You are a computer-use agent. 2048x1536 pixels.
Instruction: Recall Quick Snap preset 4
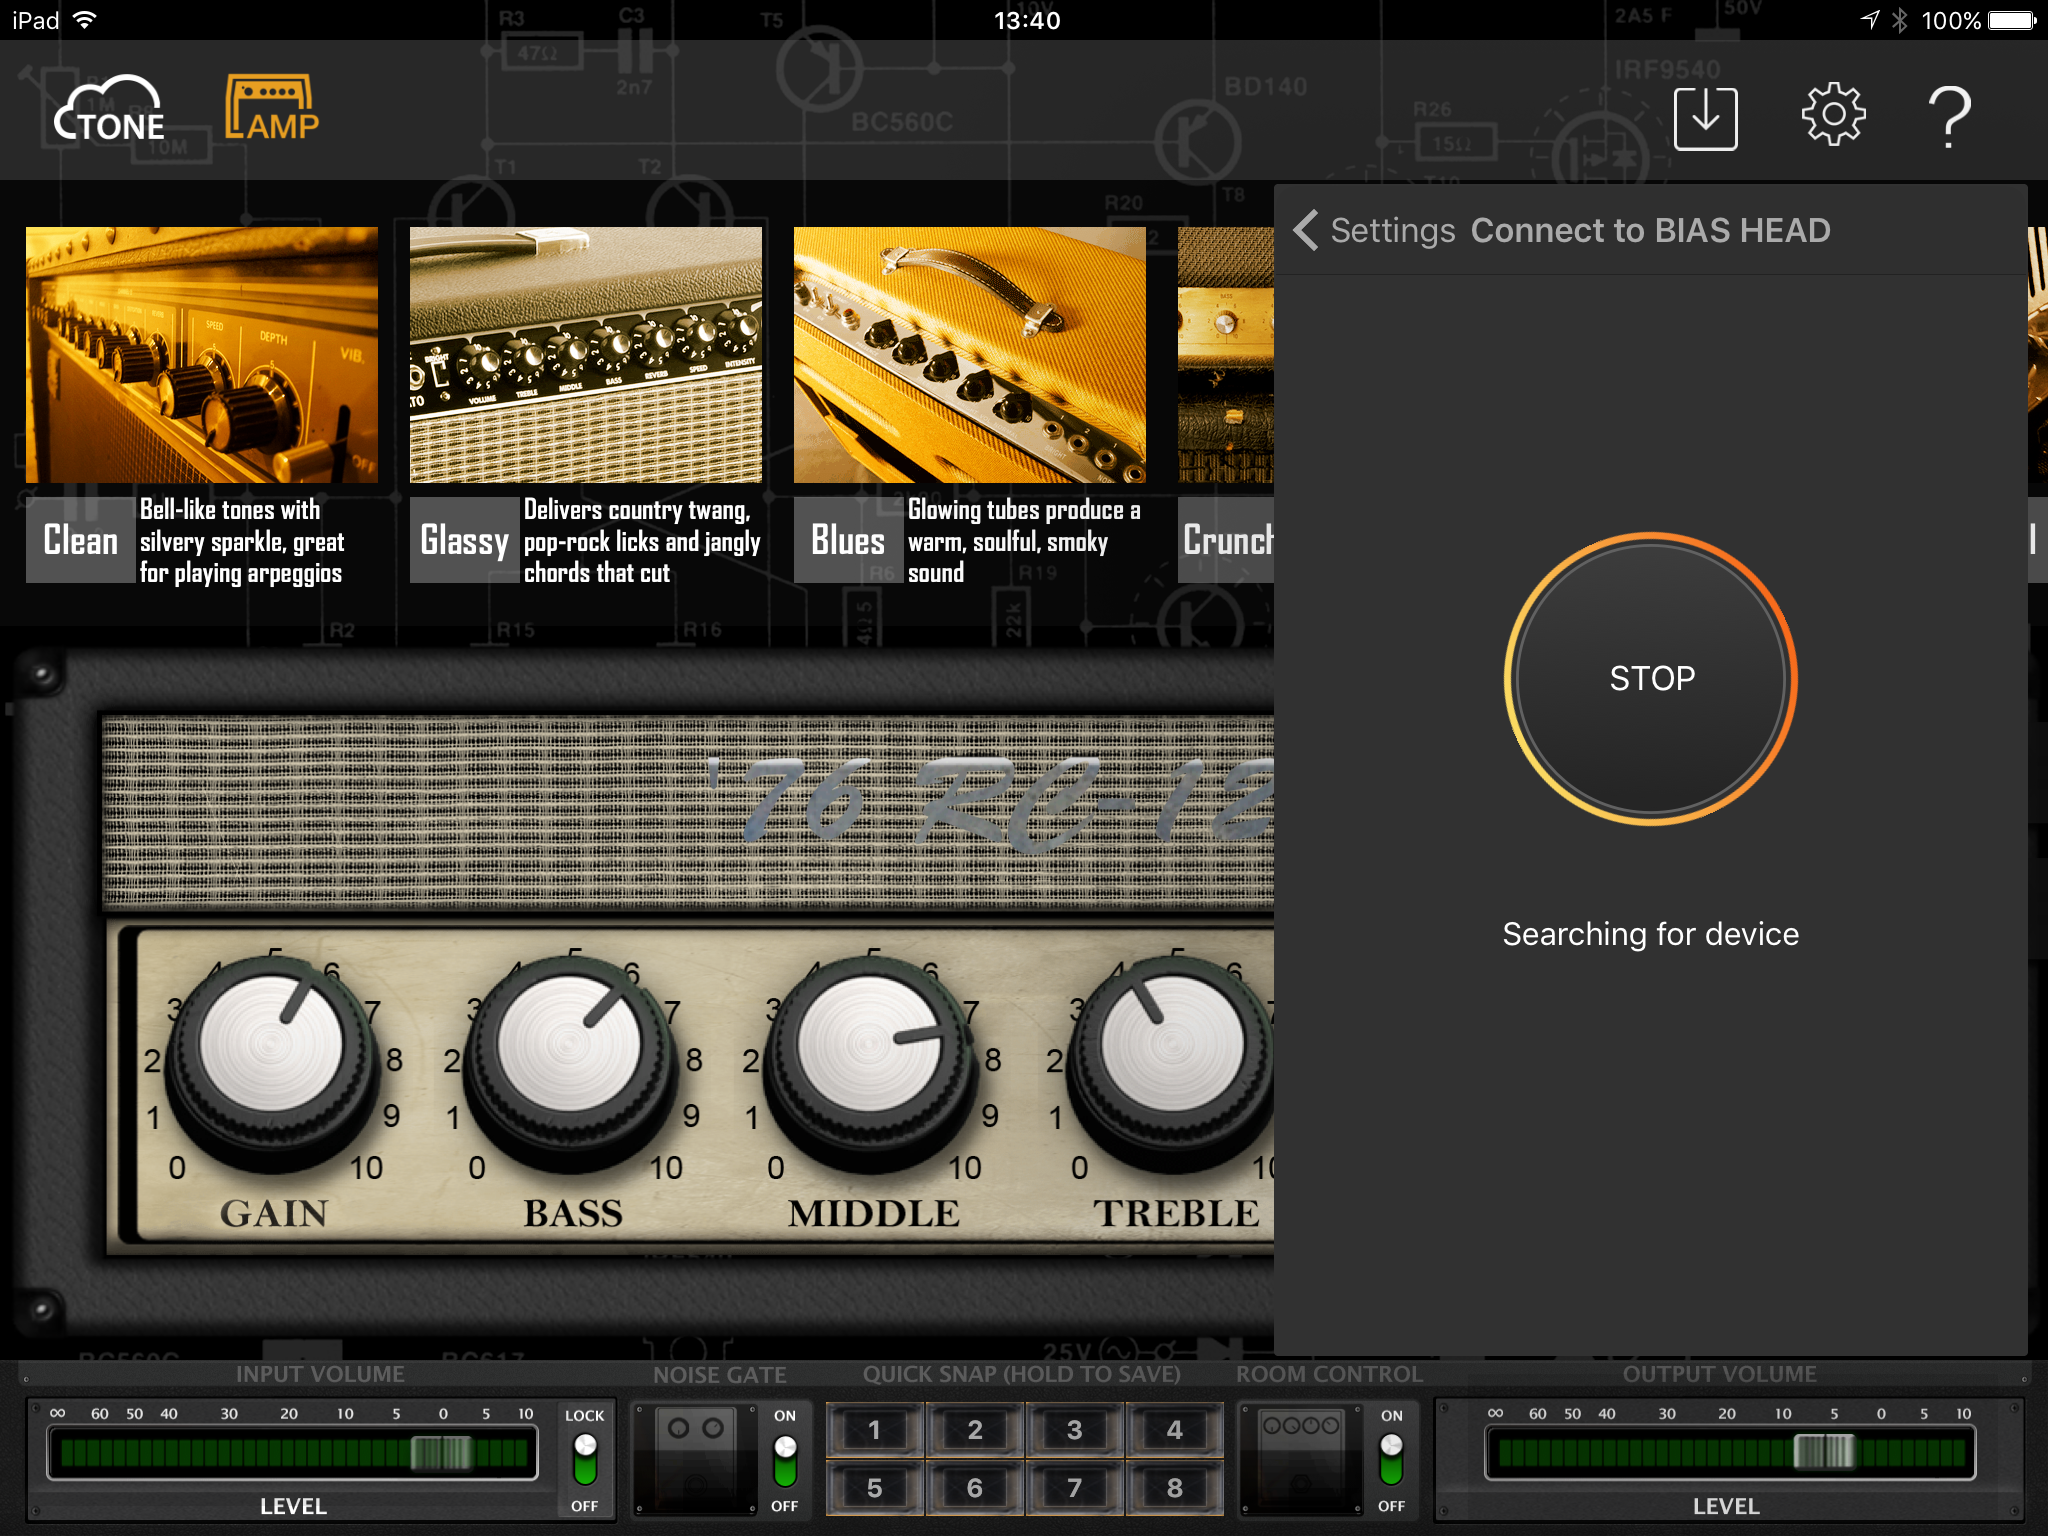pos(1175,1430)
